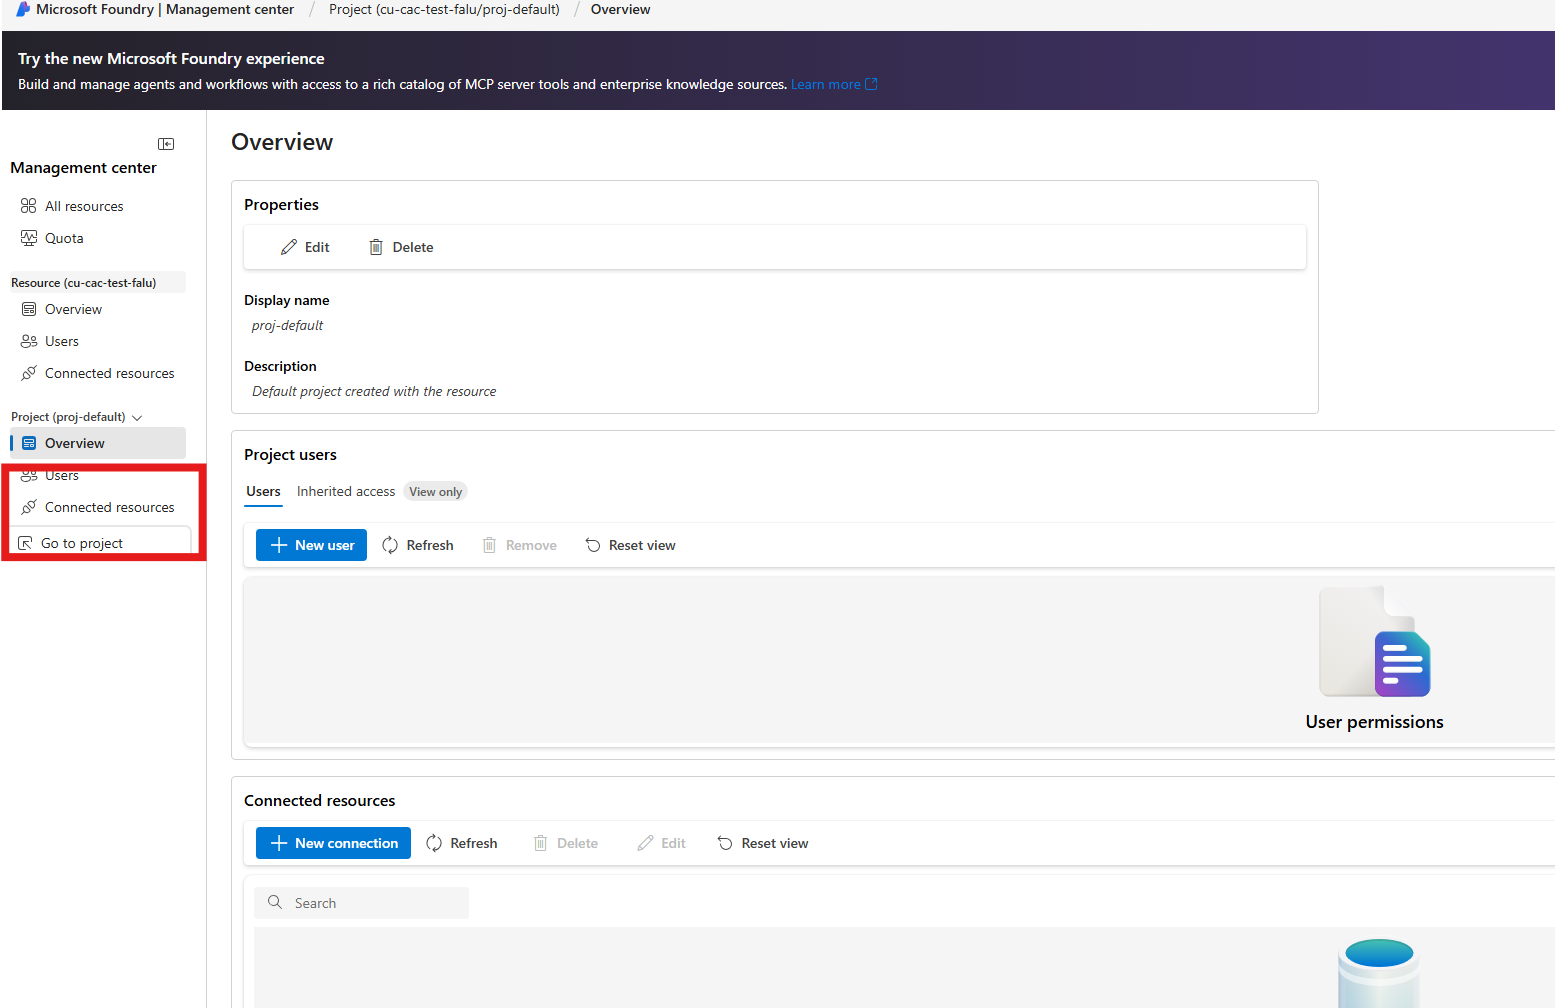Click the Default project created description text
Image resolution: width=1555 pixels, height=1008 pixels.
[374, 391]
